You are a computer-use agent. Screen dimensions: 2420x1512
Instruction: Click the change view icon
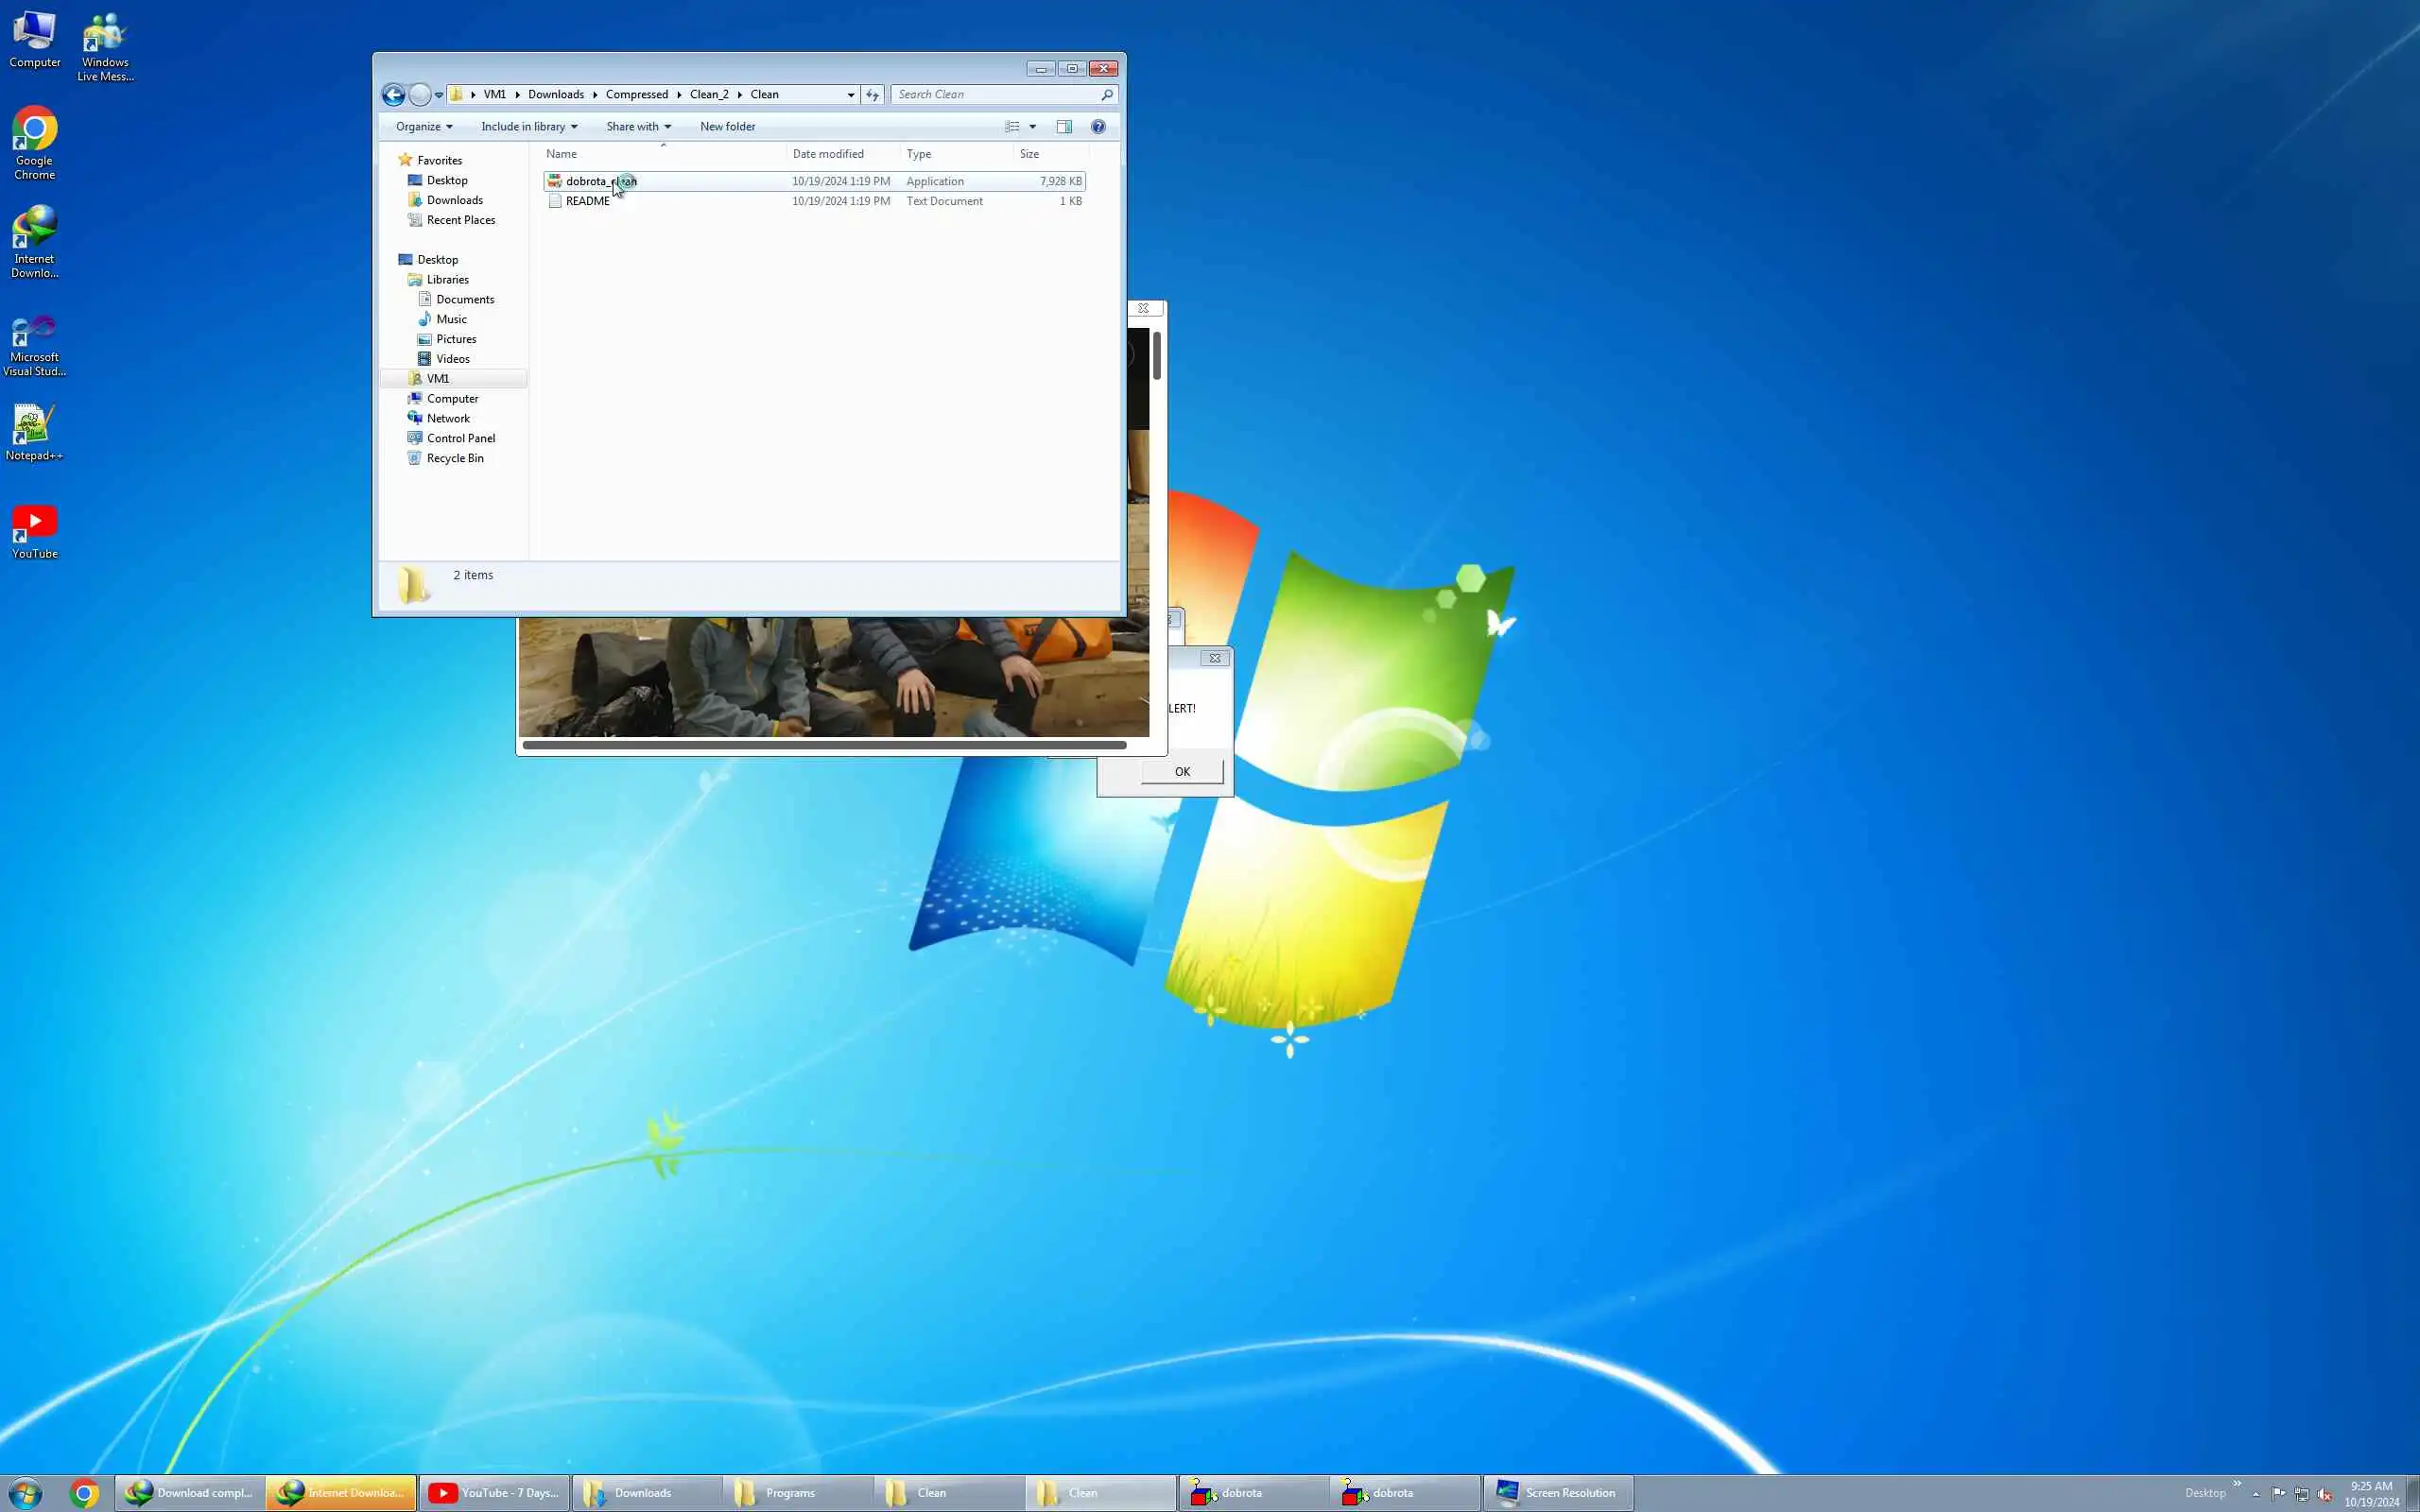click(1012, 127)
